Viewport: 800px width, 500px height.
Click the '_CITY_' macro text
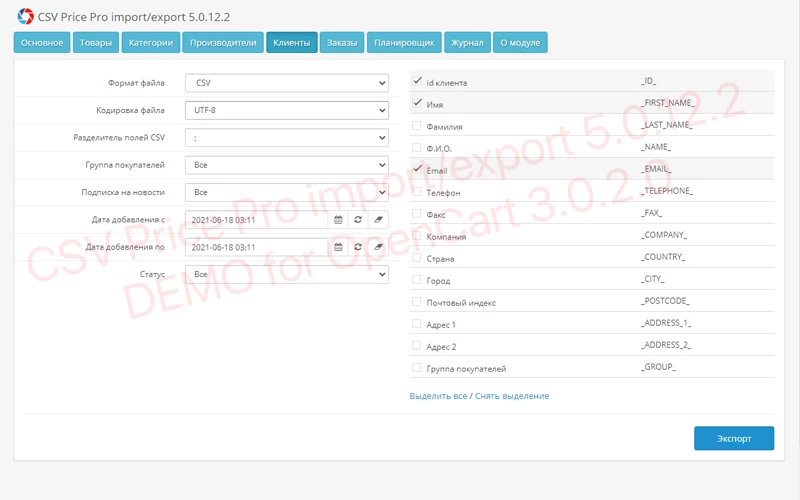[x=653, y=279]
